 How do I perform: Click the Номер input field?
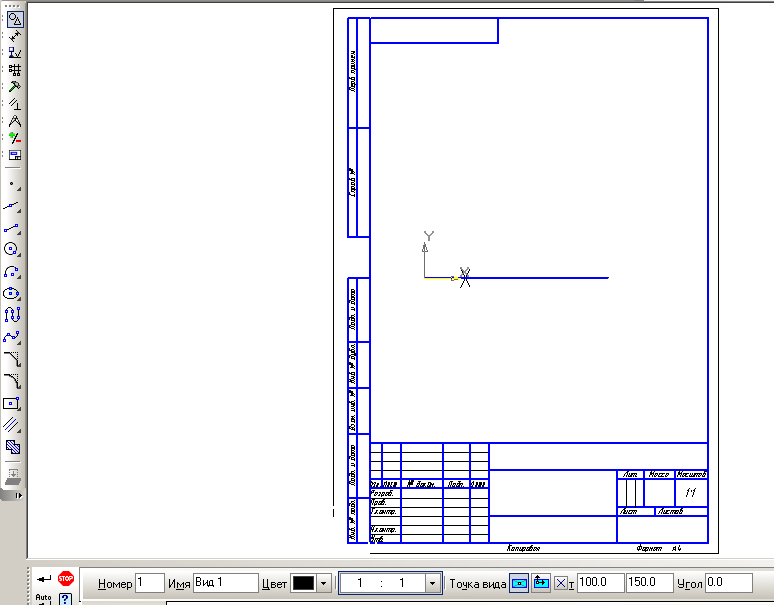click(150, 583)
